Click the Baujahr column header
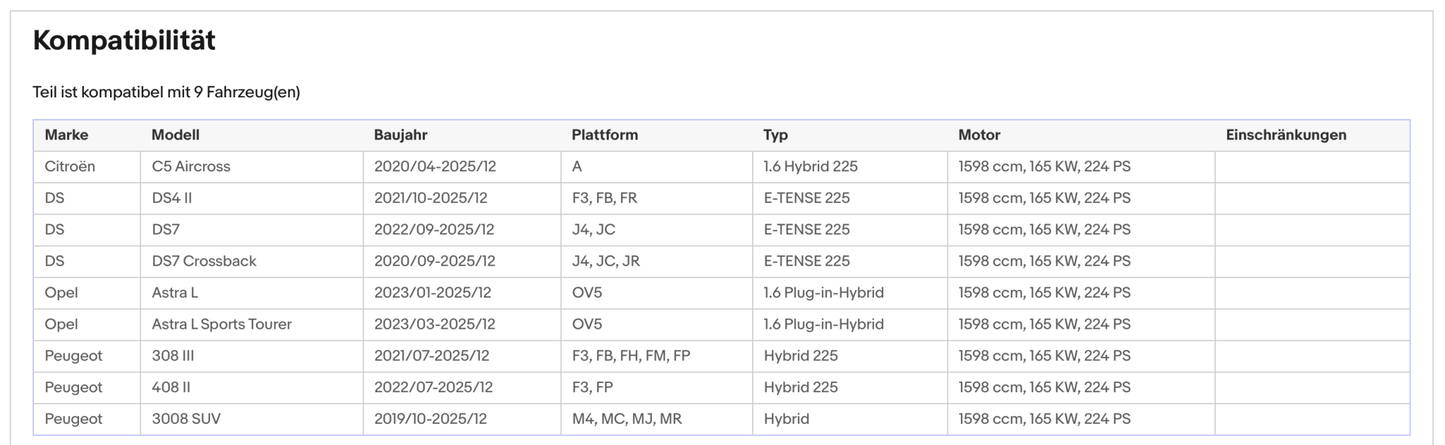The image size is (1445, 445). 401,135
